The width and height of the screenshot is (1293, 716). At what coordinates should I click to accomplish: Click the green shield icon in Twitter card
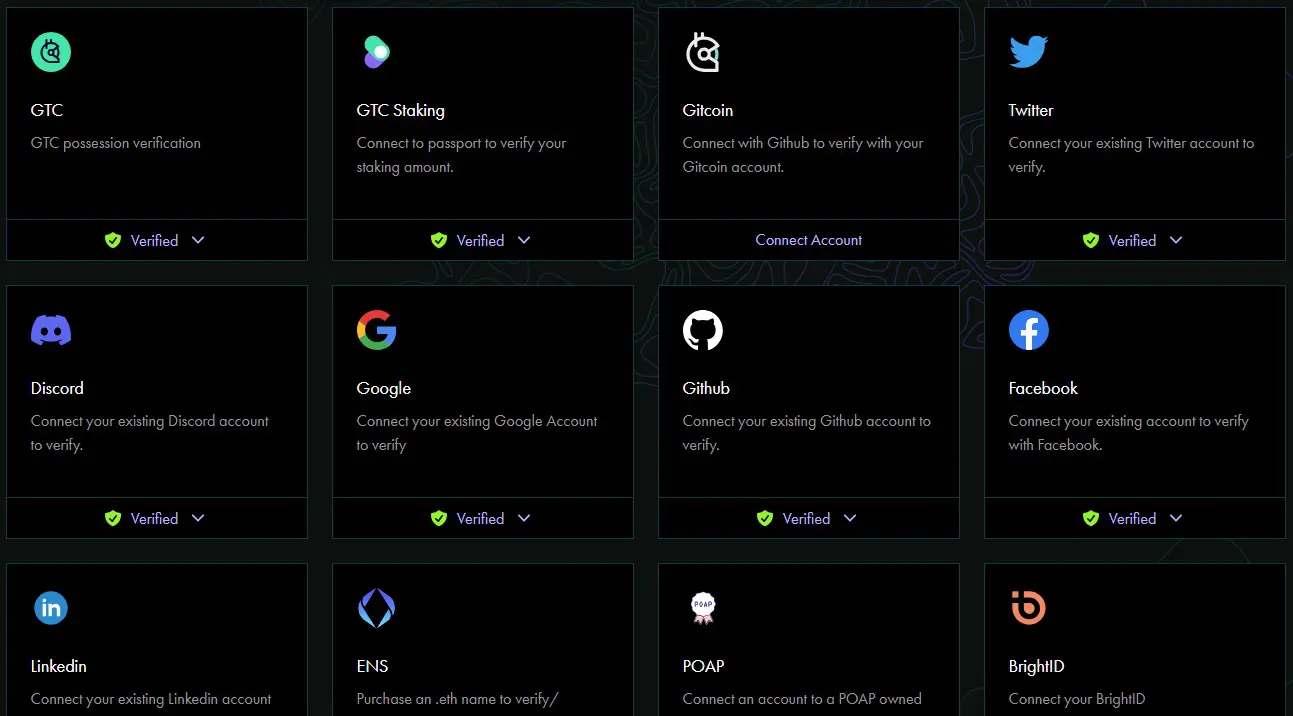click(1091, 240)
